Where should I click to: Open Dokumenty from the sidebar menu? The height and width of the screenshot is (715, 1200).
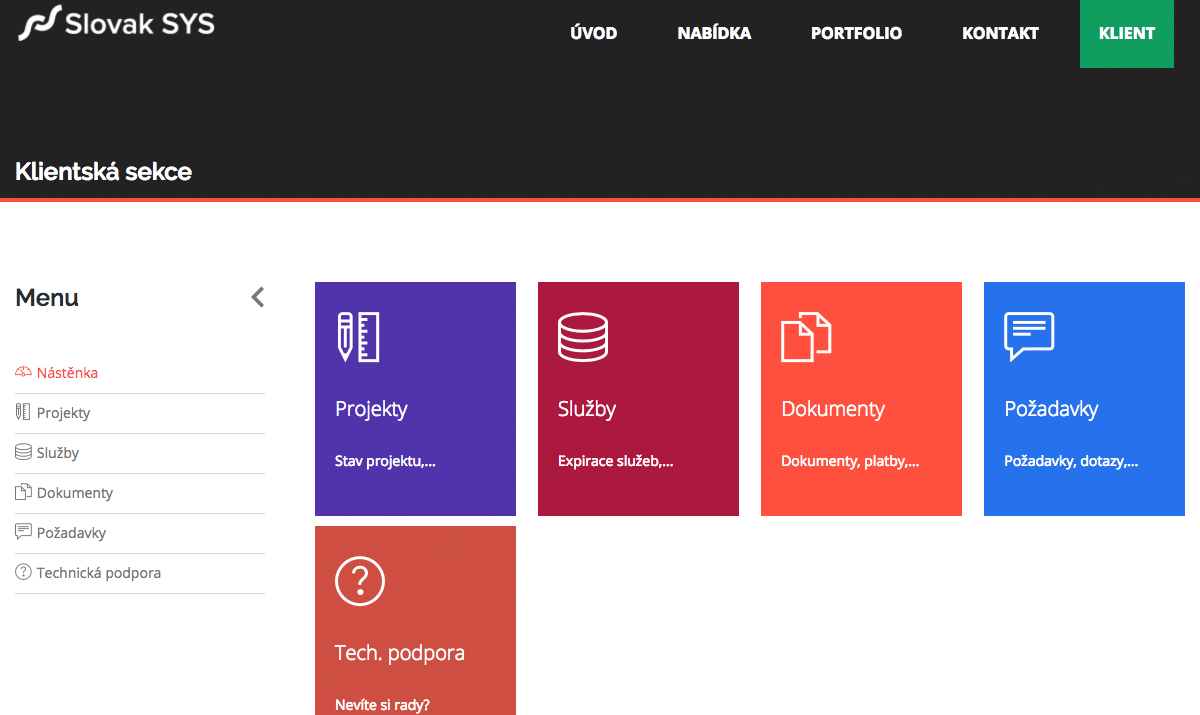pos(74,493)
